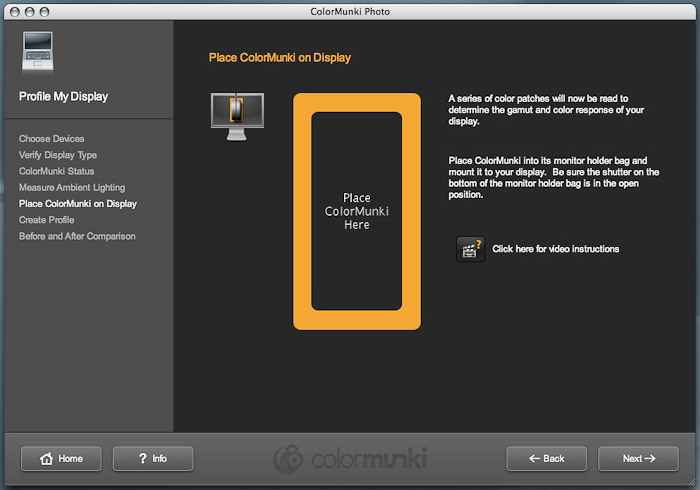Screen dimensions: 700x490
Task: Click the ColorMunki logo in the bottom bar
Action: pyautogui.click(x=350, y=459)
